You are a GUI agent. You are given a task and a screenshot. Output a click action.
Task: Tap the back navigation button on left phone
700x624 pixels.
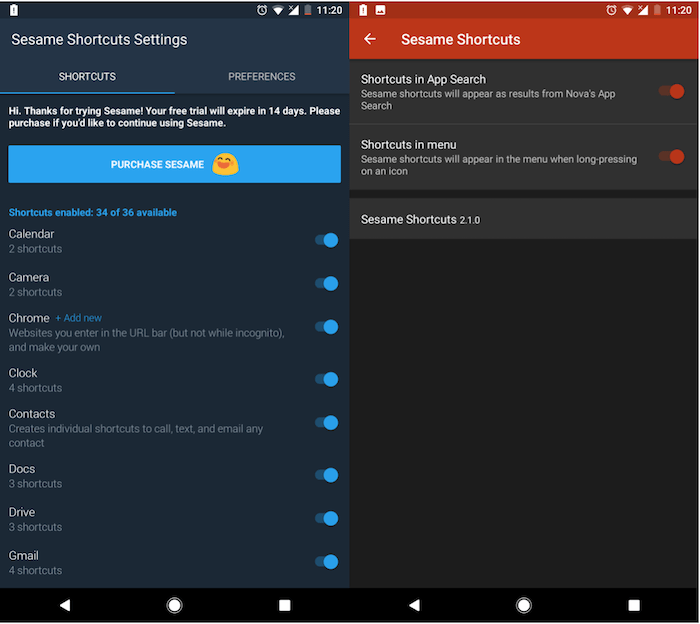[x=65, y=605]
